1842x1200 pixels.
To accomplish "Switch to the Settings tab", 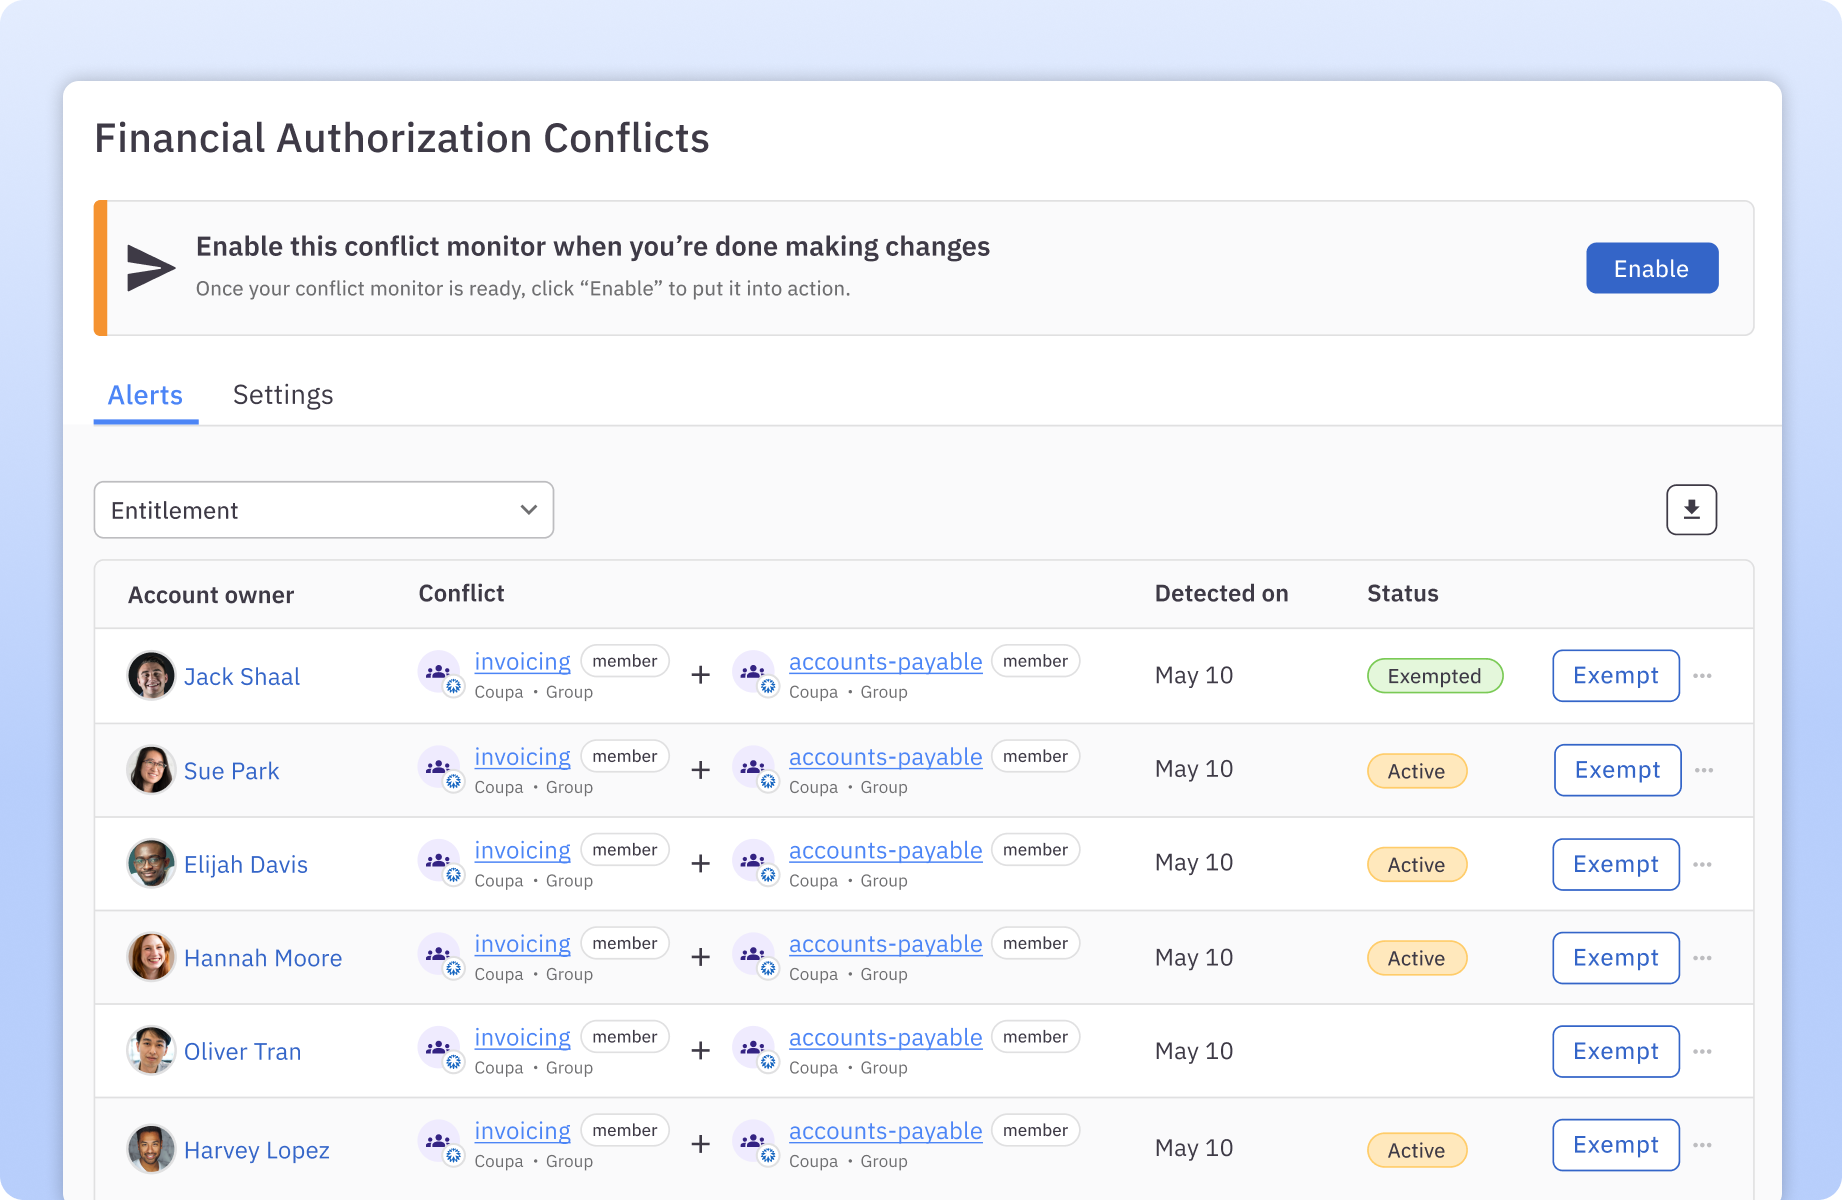I will (x=283, y=395).
